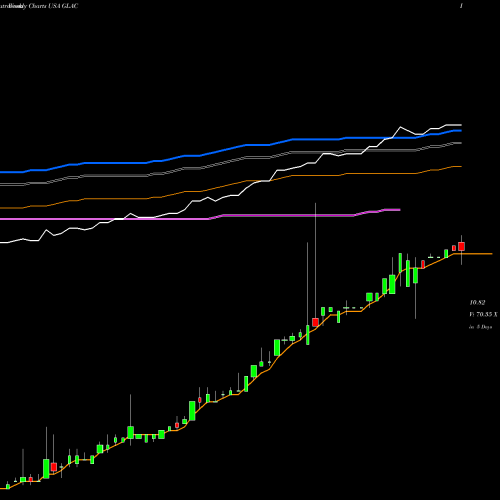The height and width of the screenshot is (500, 500).
Task: Click the last red candlestick on the chart
Action: tap(461, 247)
